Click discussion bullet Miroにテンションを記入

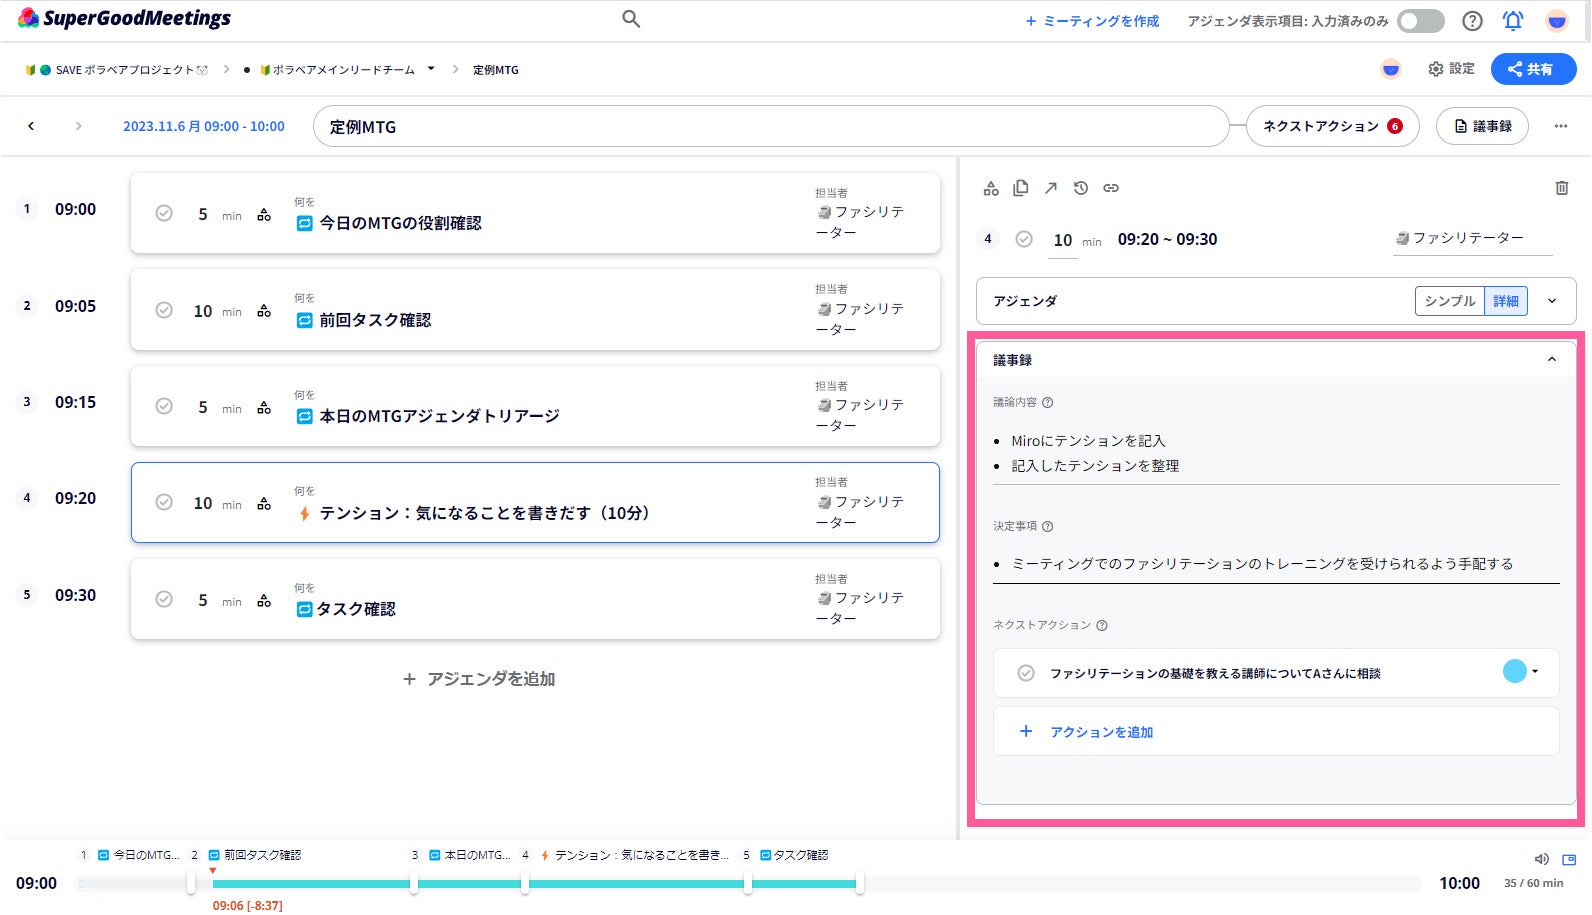tap(1088, 441)
